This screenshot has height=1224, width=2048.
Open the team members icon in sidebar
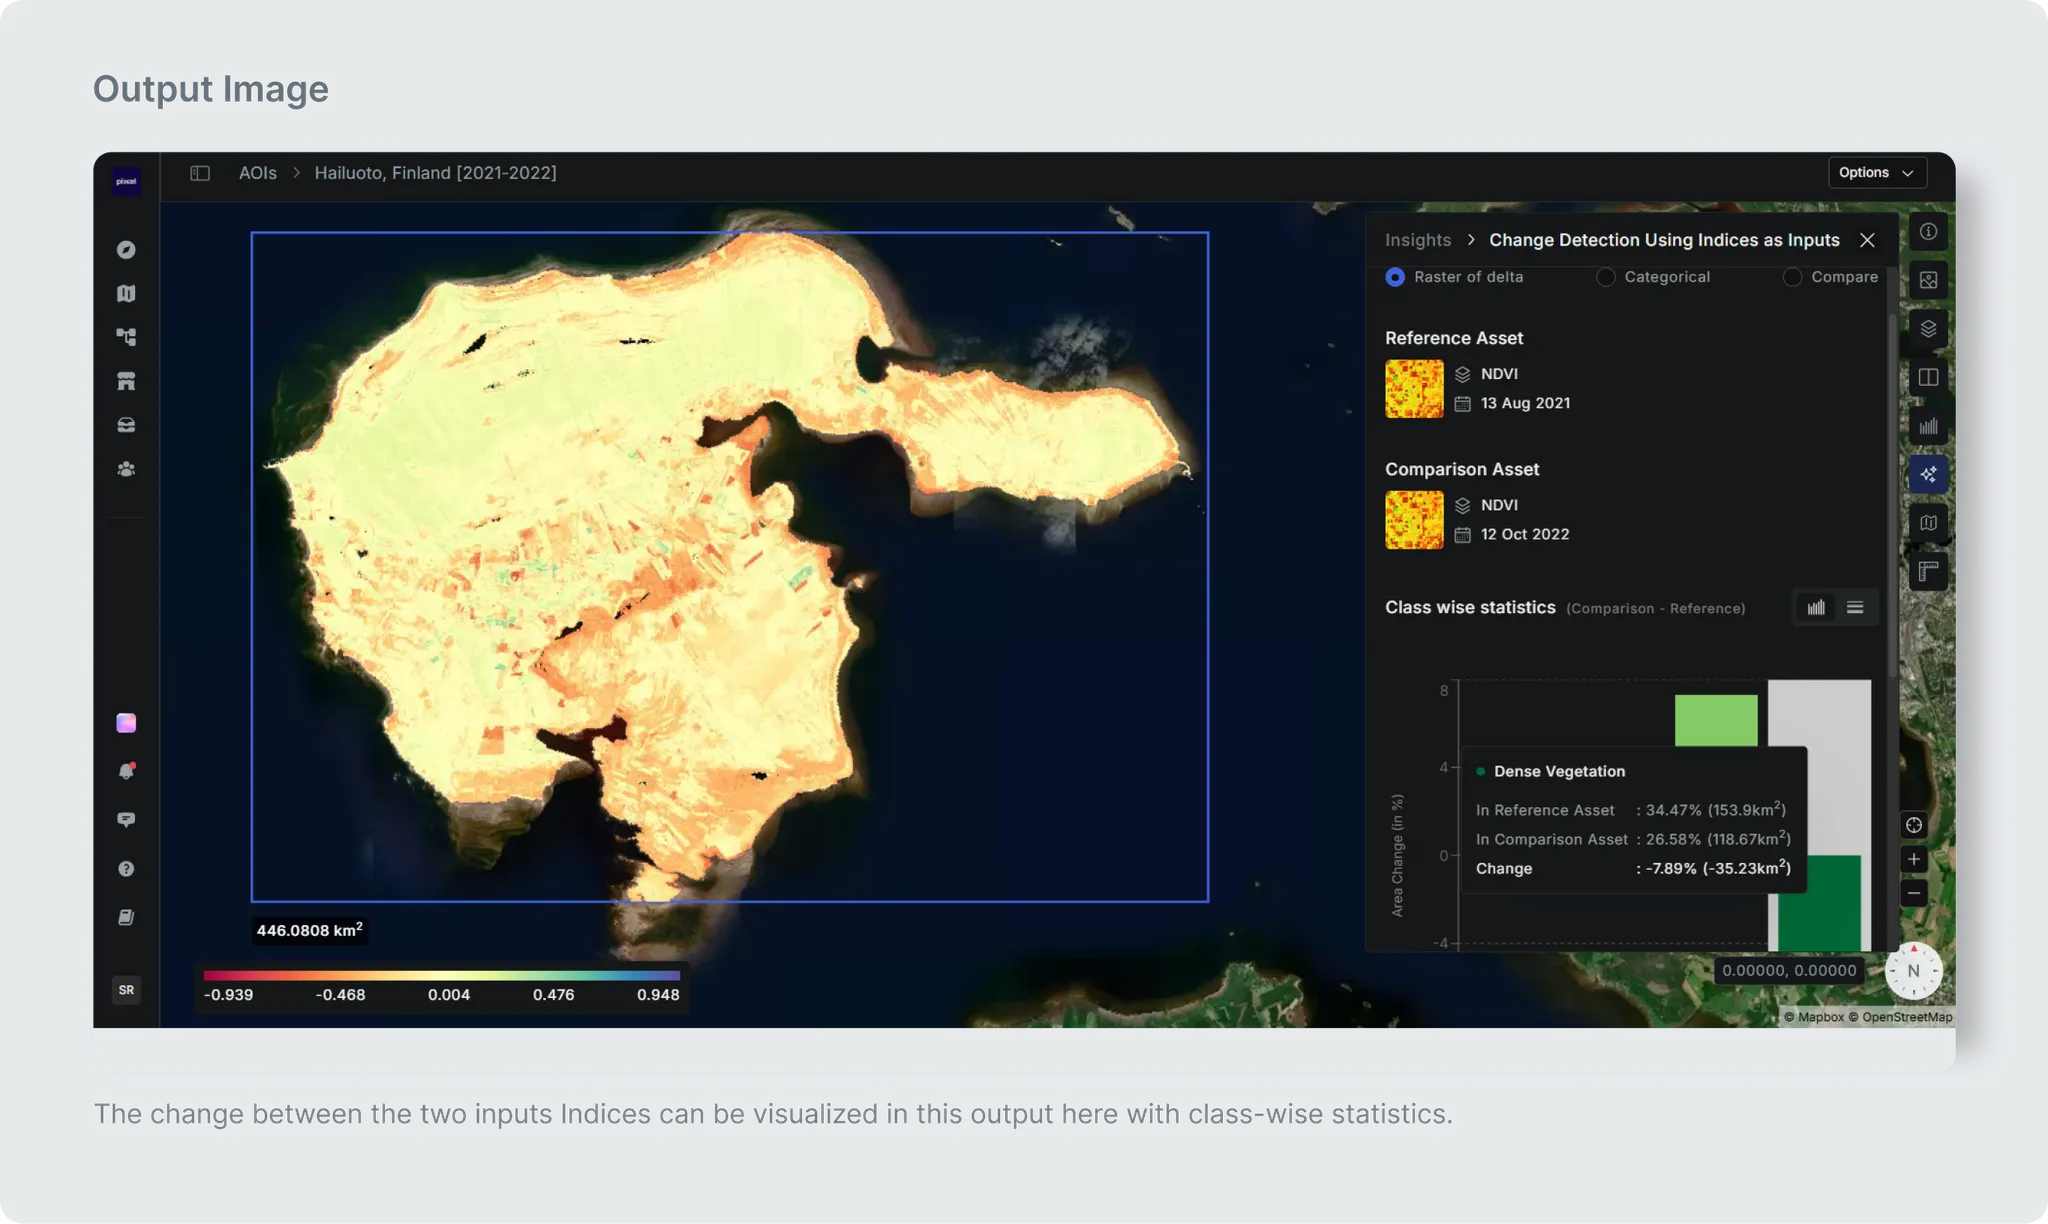[x=126, y=469]
